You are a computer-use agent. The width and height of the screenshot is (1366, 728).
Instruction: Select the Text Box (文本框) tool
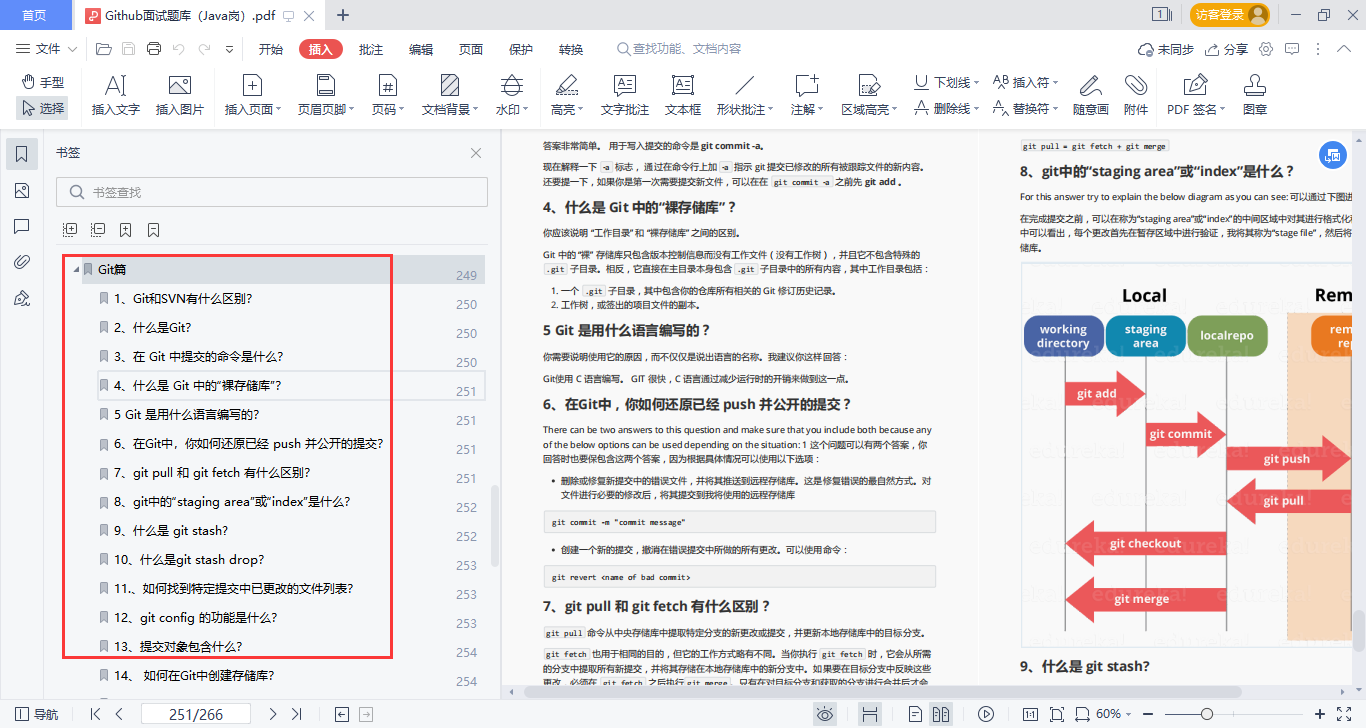pyautogui.click(x=683, y=96)
